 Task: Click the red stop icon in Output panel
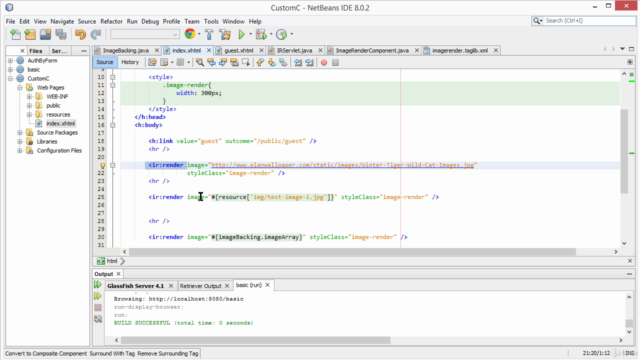tap(98, 307)
